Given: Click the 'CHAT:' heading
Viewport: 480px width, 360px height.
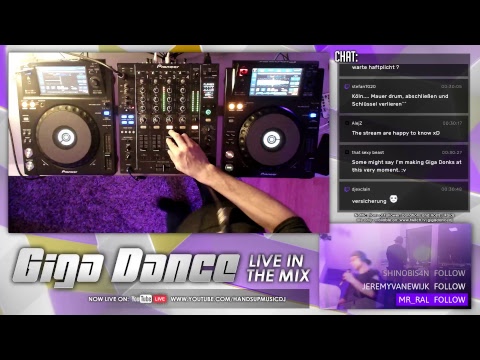Looking at the screenshot, I should pyautogui.click(x=346, y=57).
